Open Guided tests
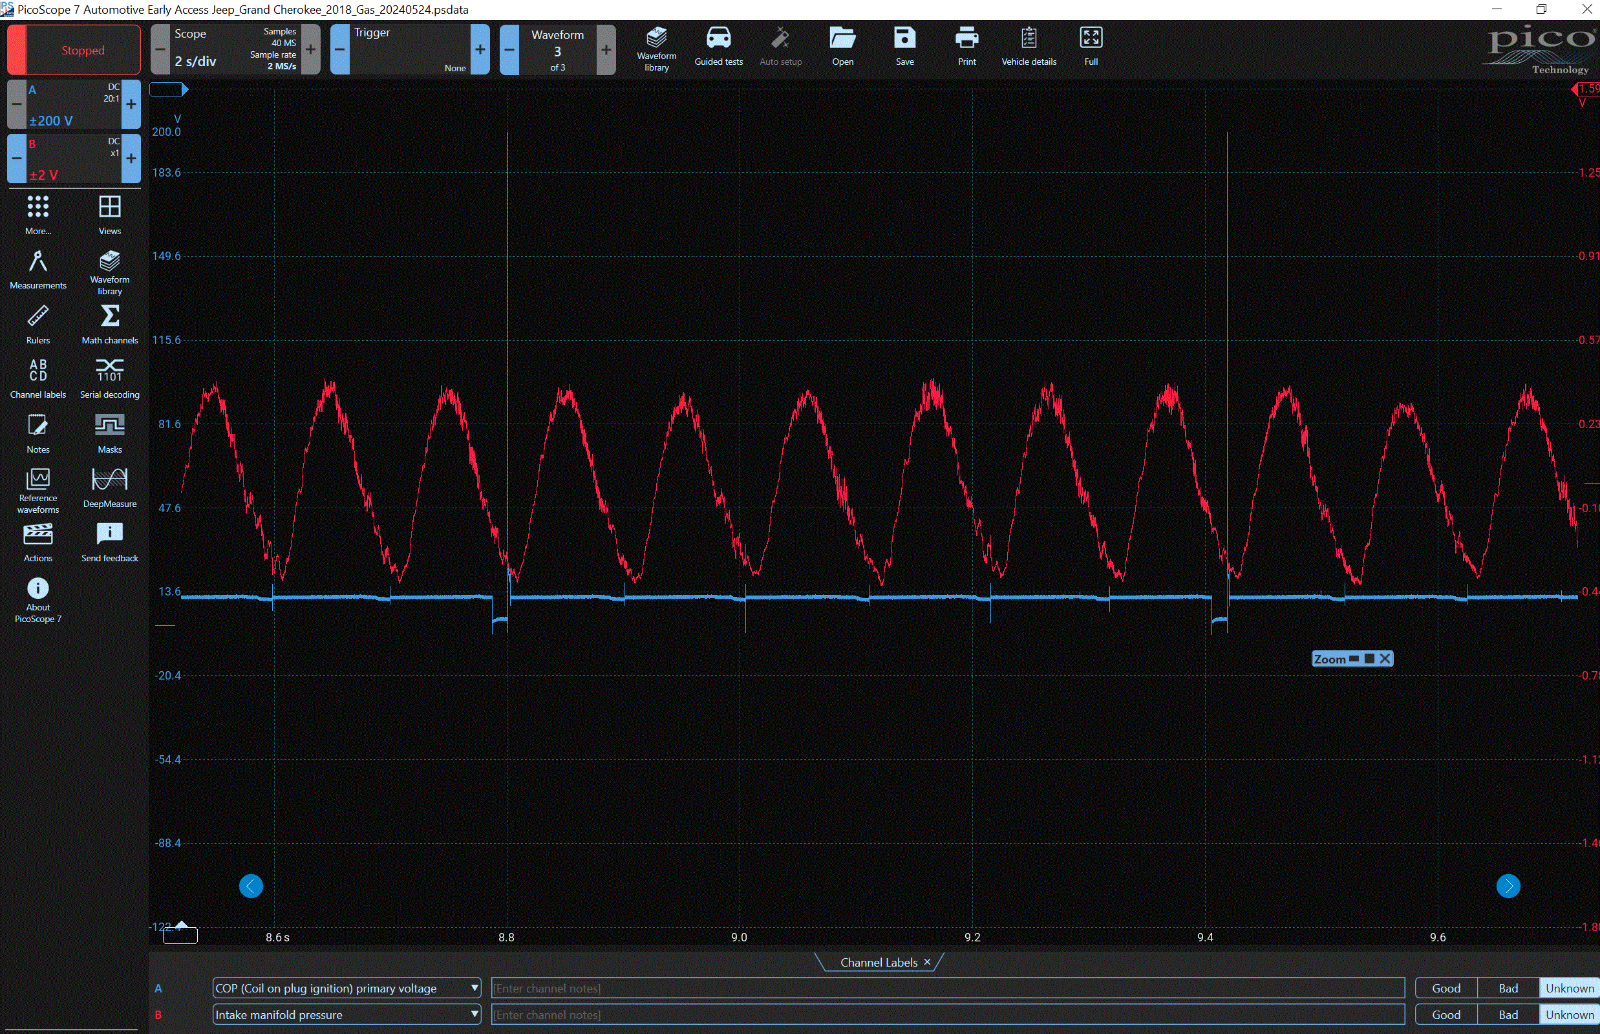1600x1034 pixels. point(719,48)
